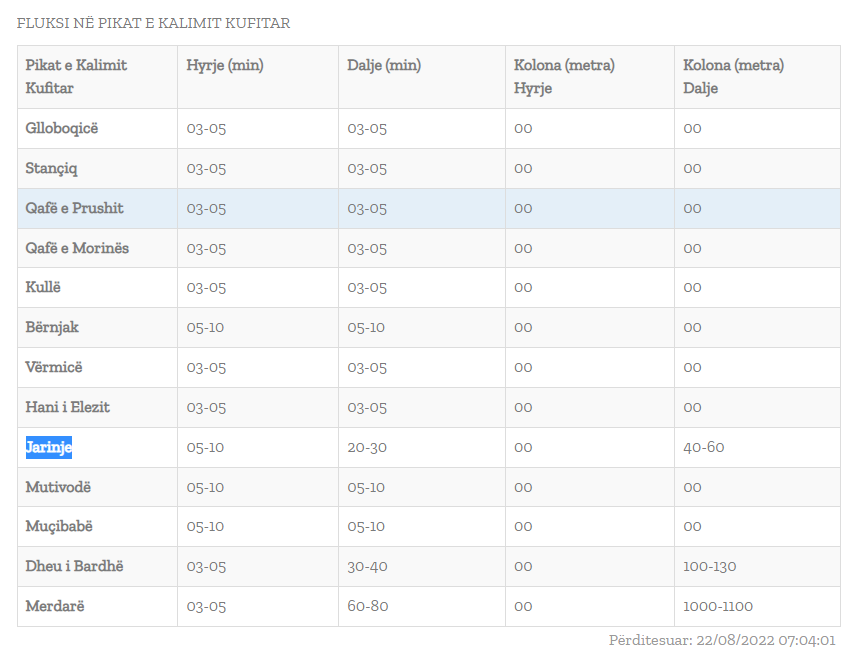Click the Kullë row label
846x656 pixels.
coord(43,287)
